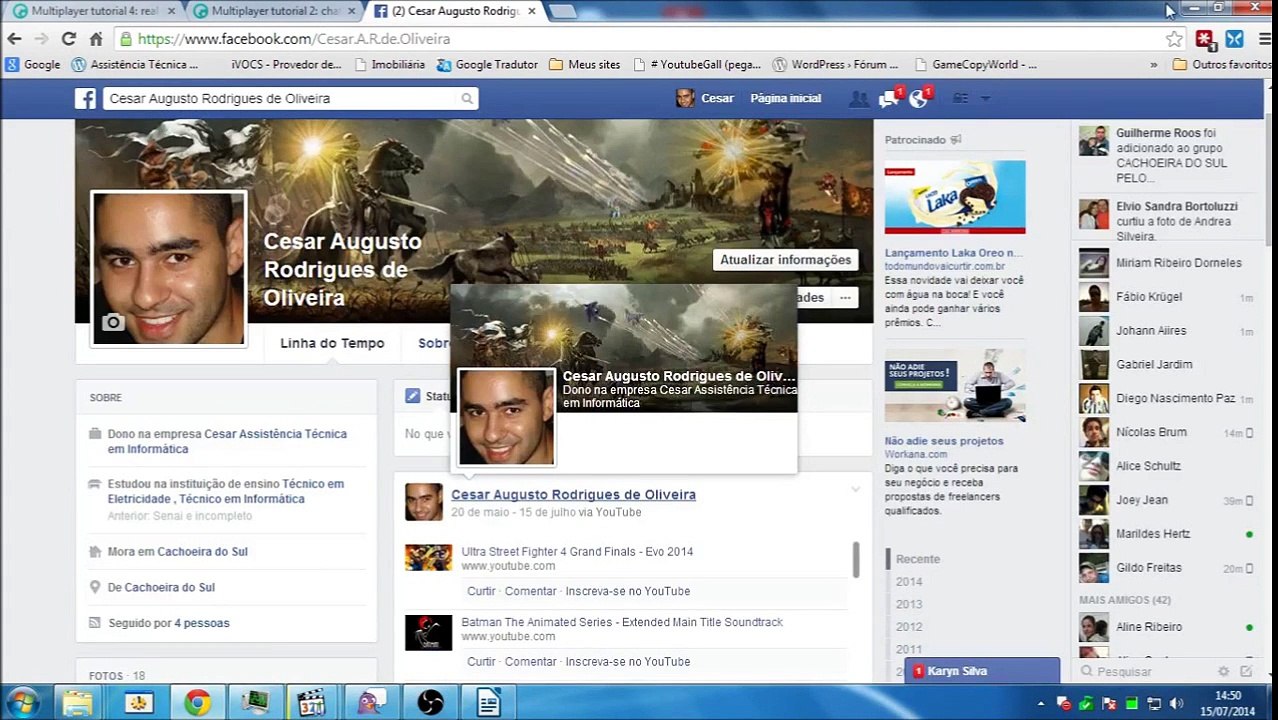Viewport: 1278px width, 720px height.
Task: Open Cachoeira do Sul link under Mora em
Action: 202,551
